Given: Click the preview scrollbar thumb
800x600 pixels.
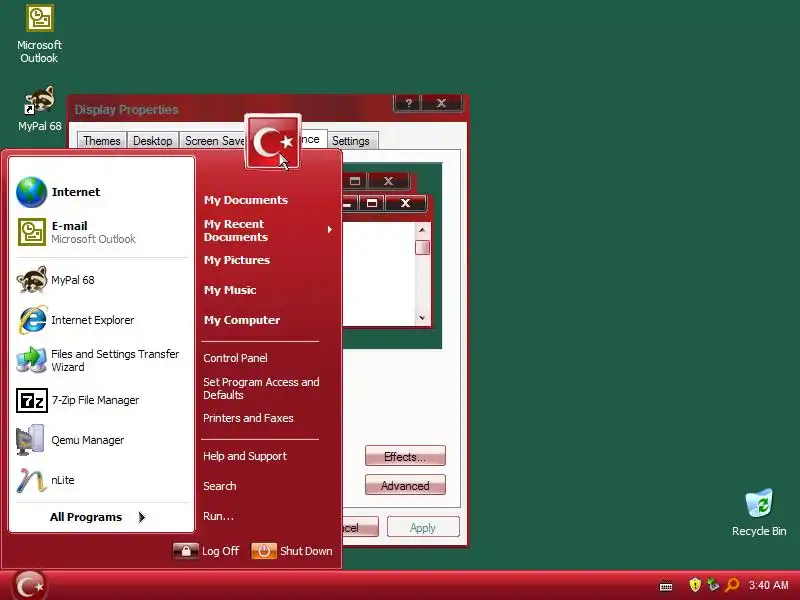Looking at the screenshot, I should (422, 248).
